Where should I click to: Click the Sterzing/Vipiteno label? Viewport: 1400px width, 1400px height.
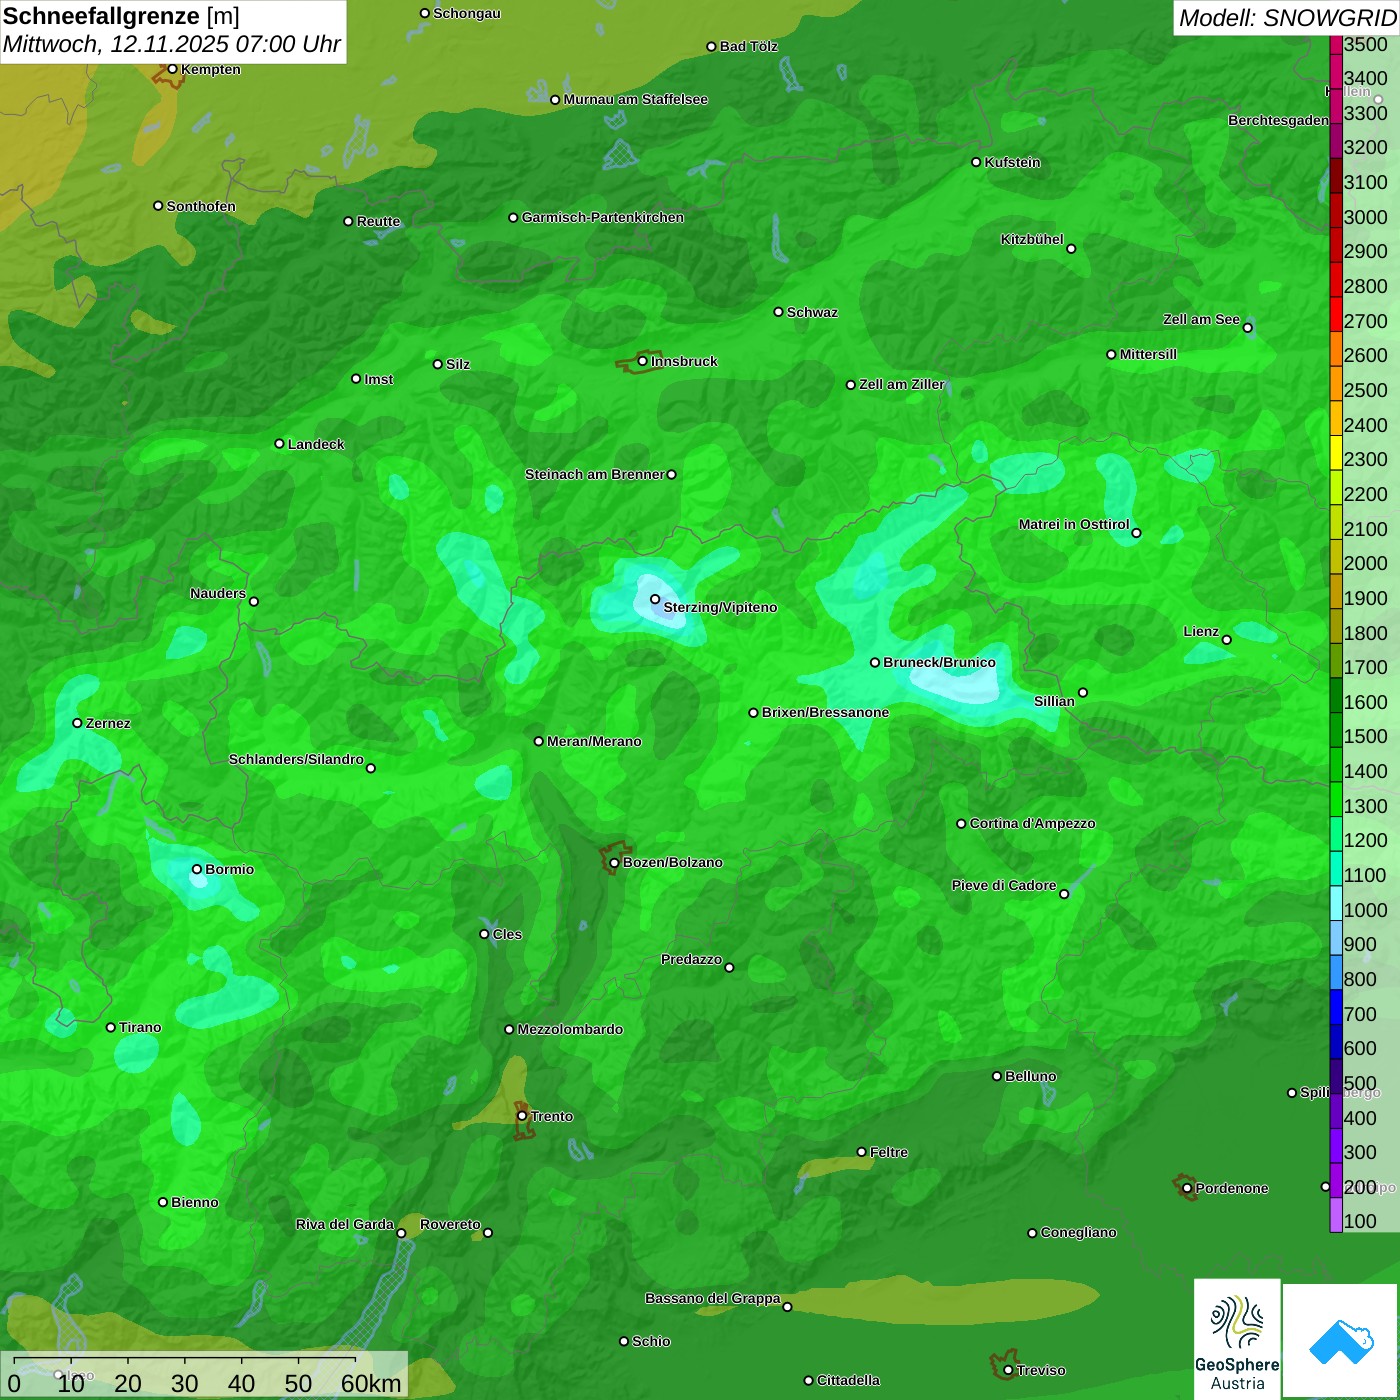coord(720,607)
